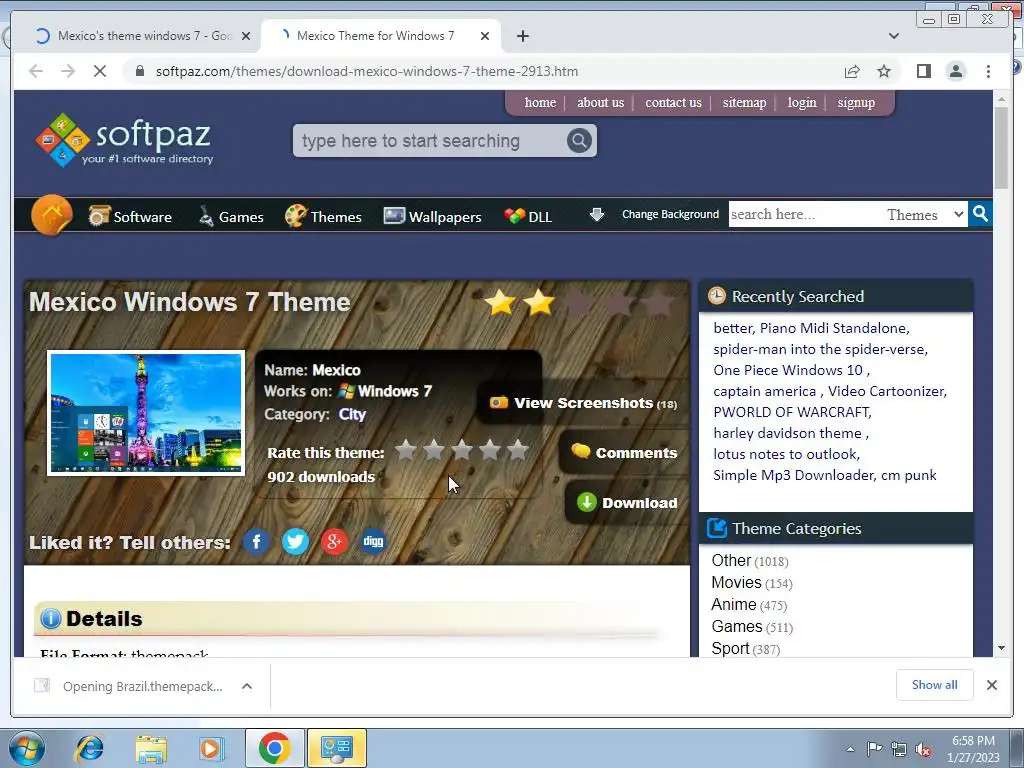Go back to previous page
The width and height of the screenshot is (1024, 768).
tap(36, 71)
